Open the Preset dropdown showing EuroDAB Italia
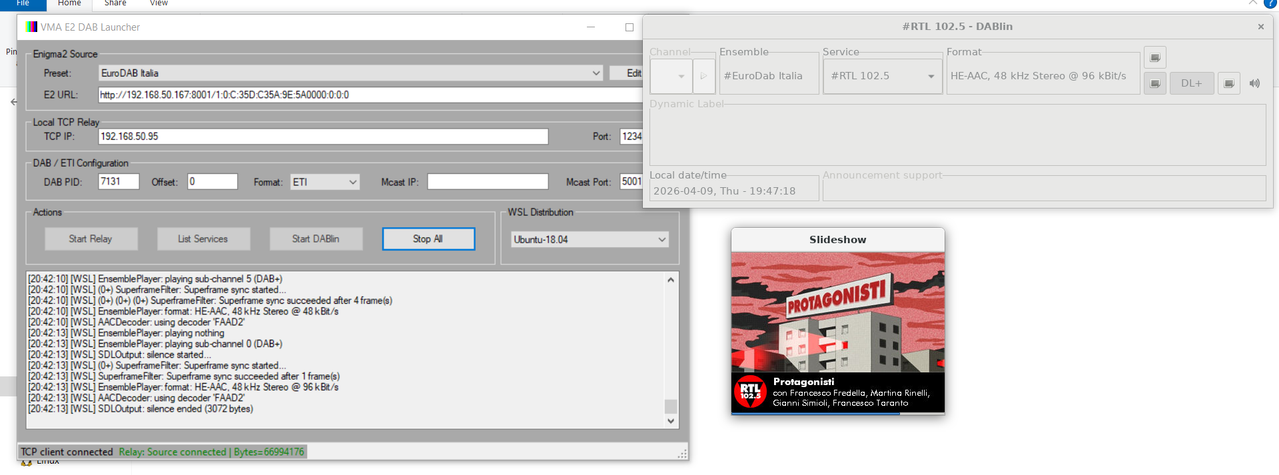This screenshot has height=475, width=1279. [350, 73]
